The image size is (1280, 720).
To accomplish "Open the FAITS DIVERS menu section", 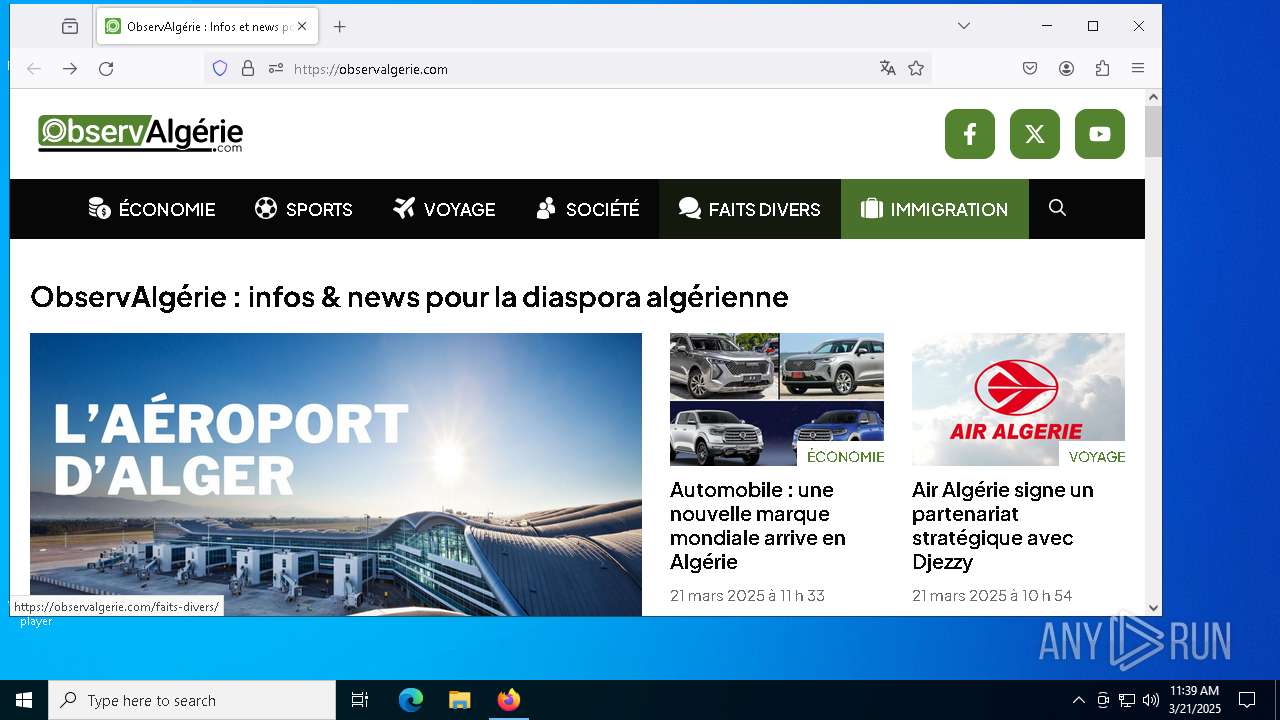I will pyautogui.click(x=750, y=209).
